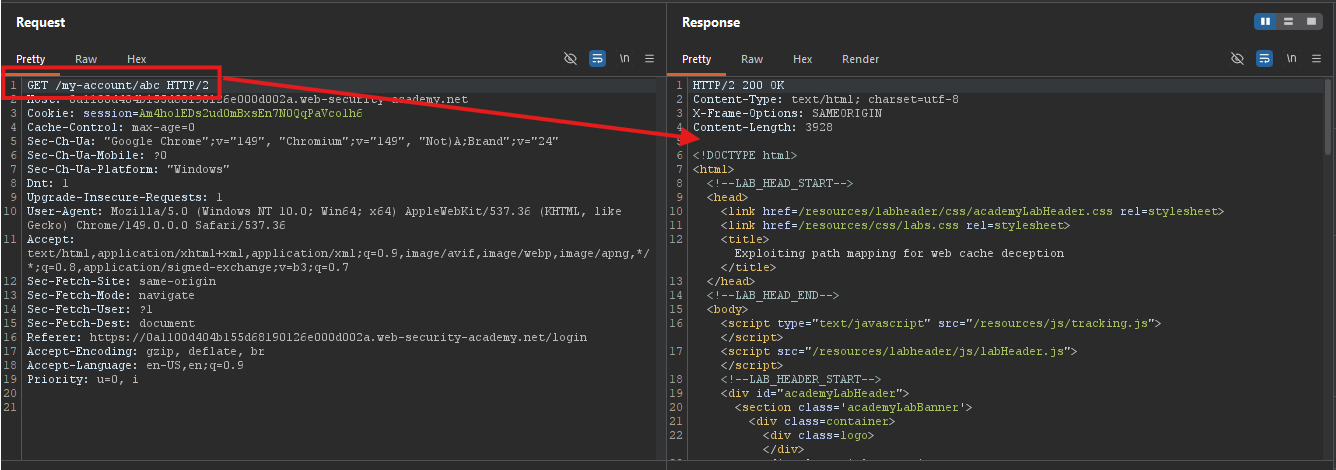Click the tracking.js script tag line
The height and width of the screenshot is (470, 1336).
click(x=940, y=324)
